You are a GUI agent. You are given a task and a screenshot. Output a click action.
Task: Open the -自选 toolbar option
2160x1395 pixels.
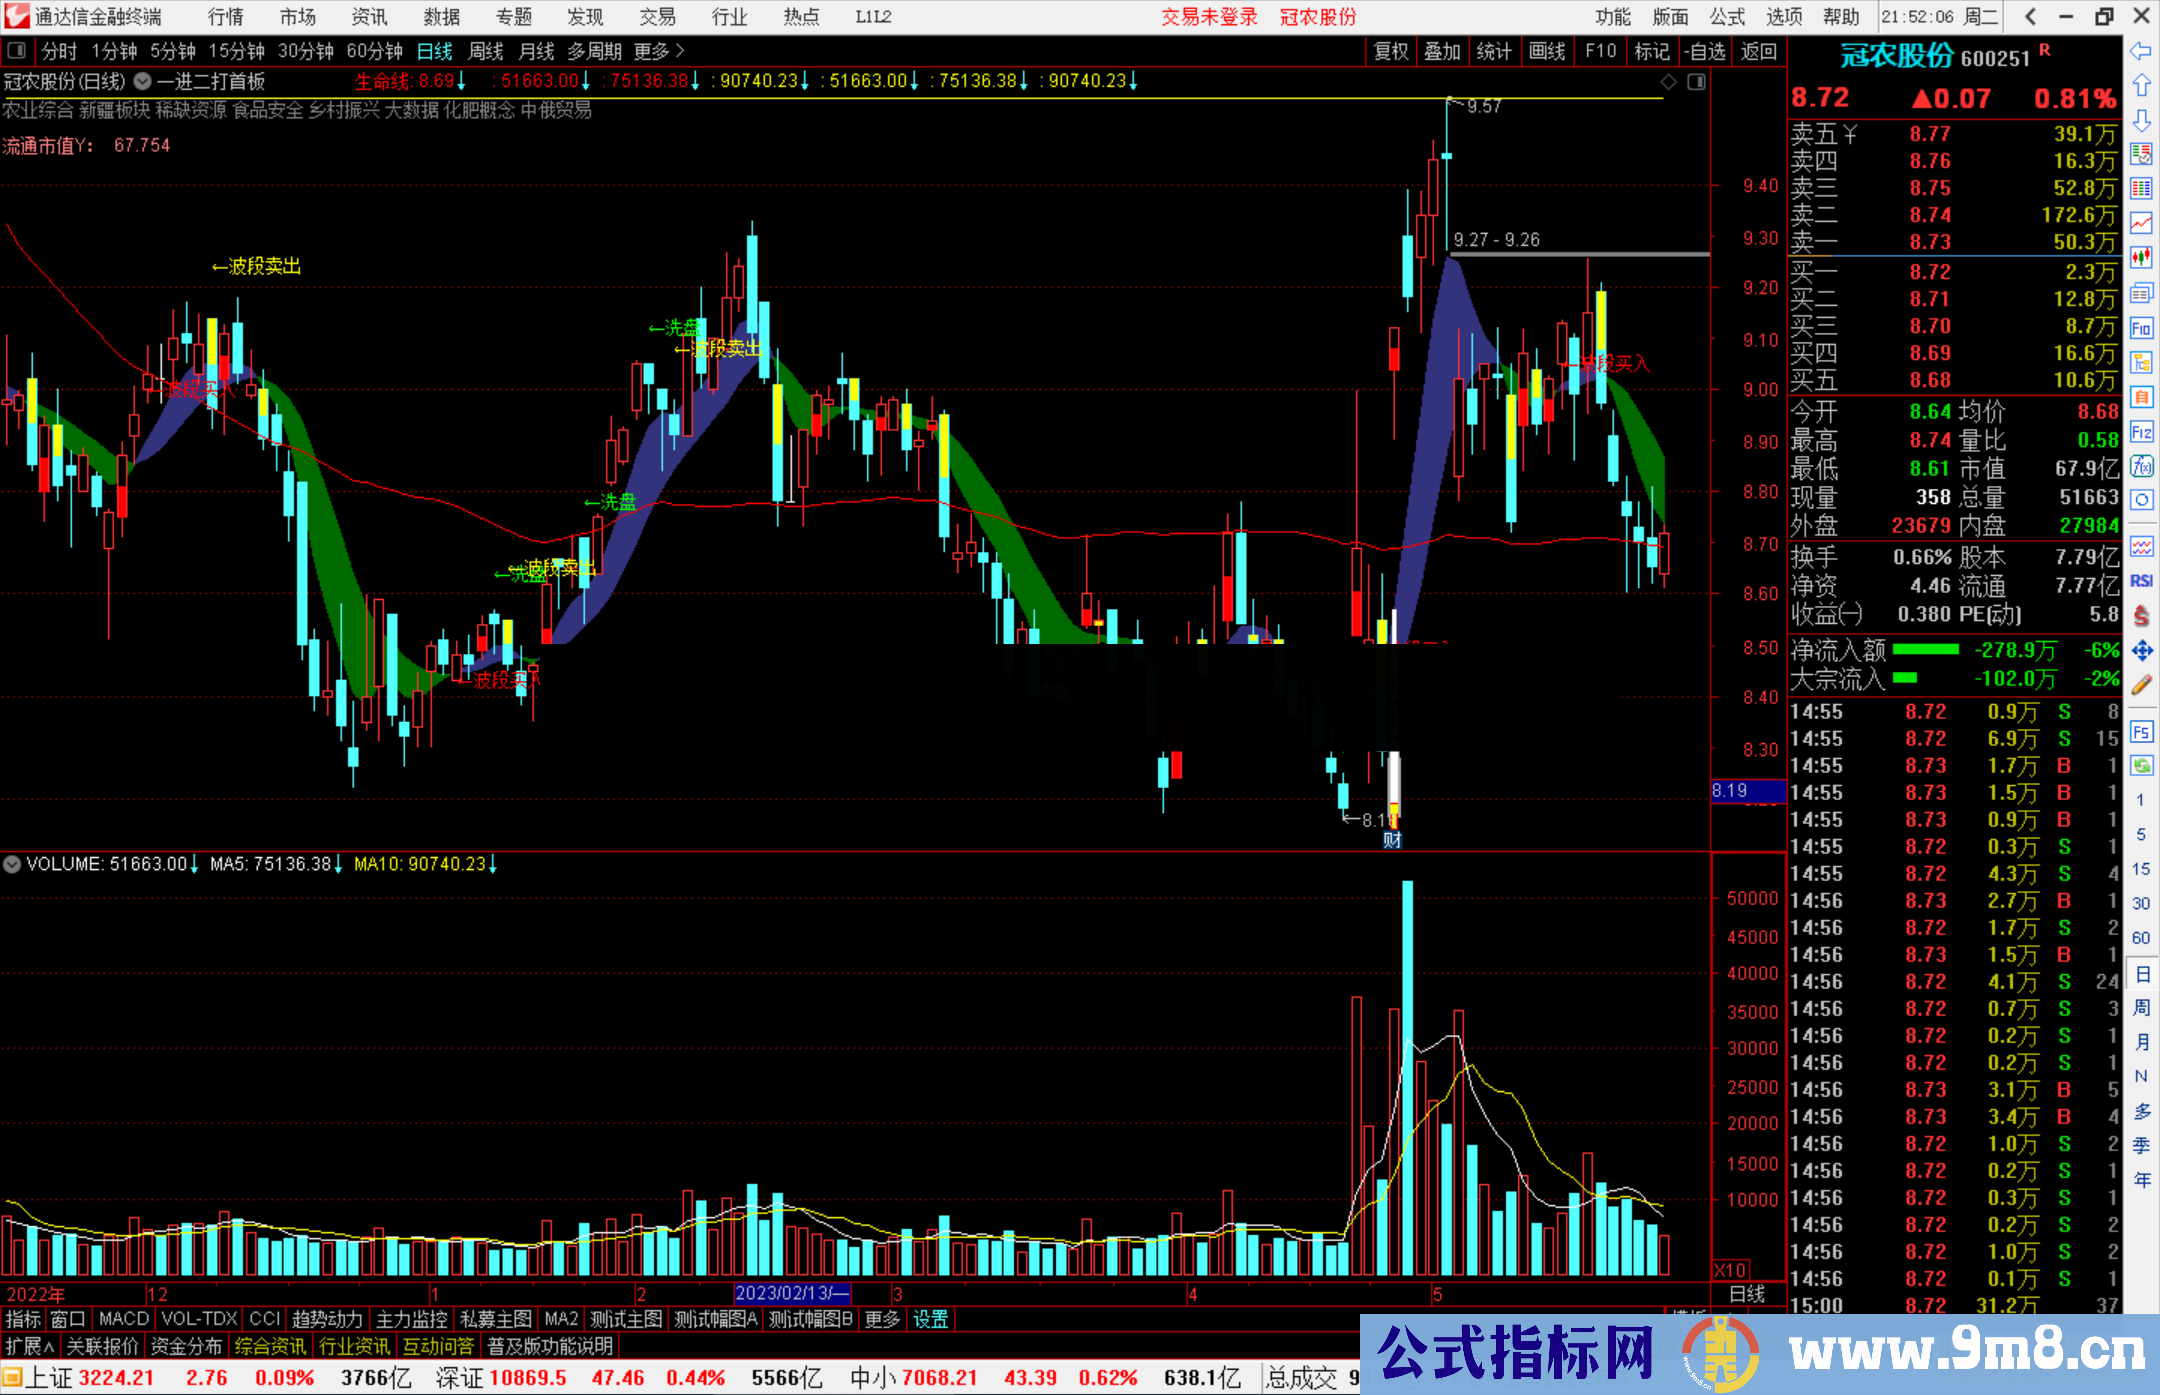click(x=1705, y=51)
